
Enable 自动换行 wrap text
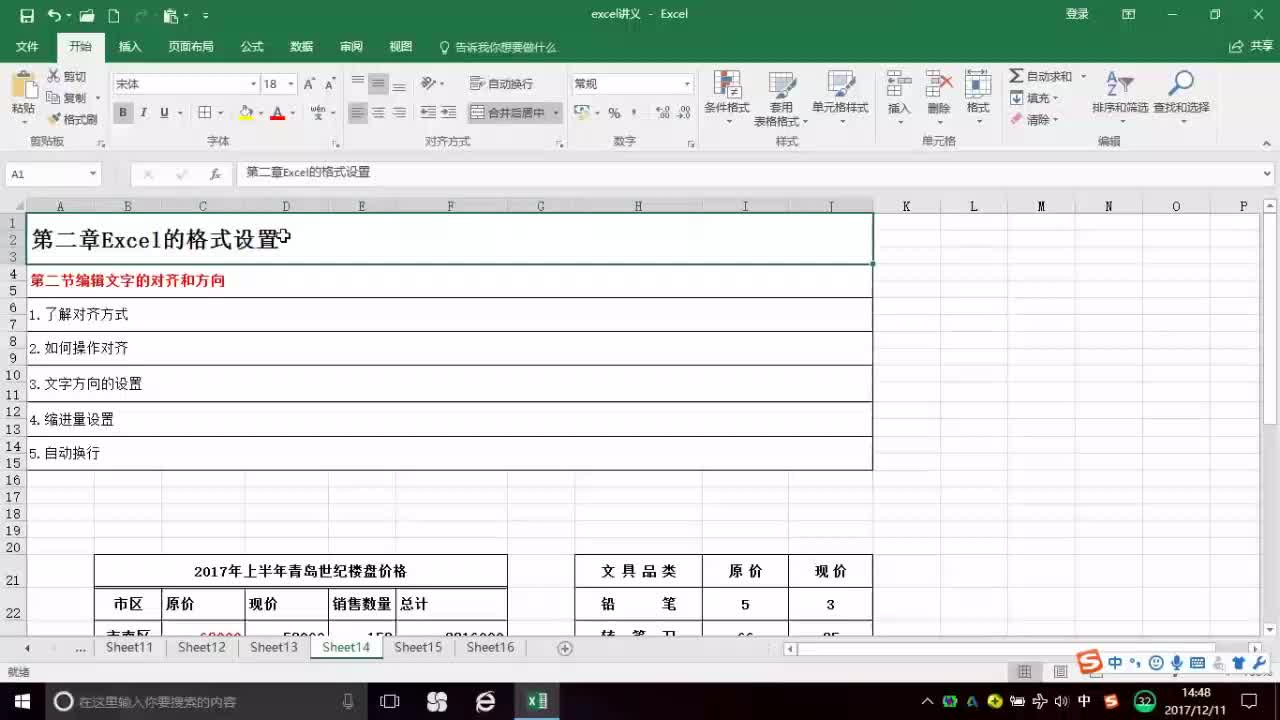(498, 83)
